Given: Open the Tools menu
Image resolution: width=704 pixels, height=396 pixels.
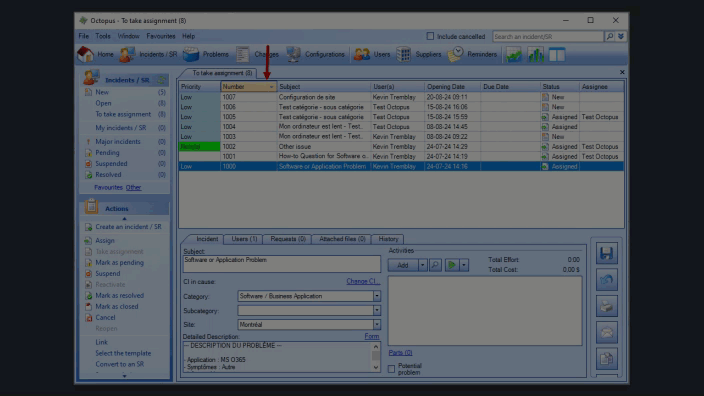Looking at the screenshot, I should click(103, 36).
